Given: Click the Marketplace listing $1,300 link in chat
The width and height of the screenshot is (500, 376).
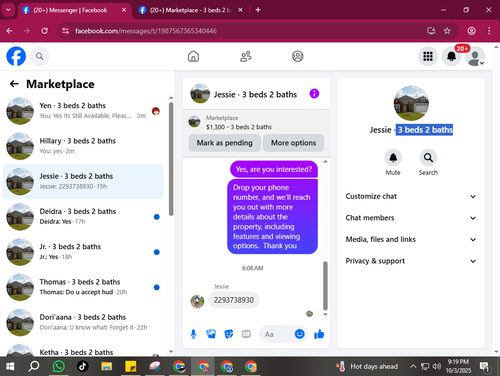Looking at the screenshot, I should tap(239, 127).
